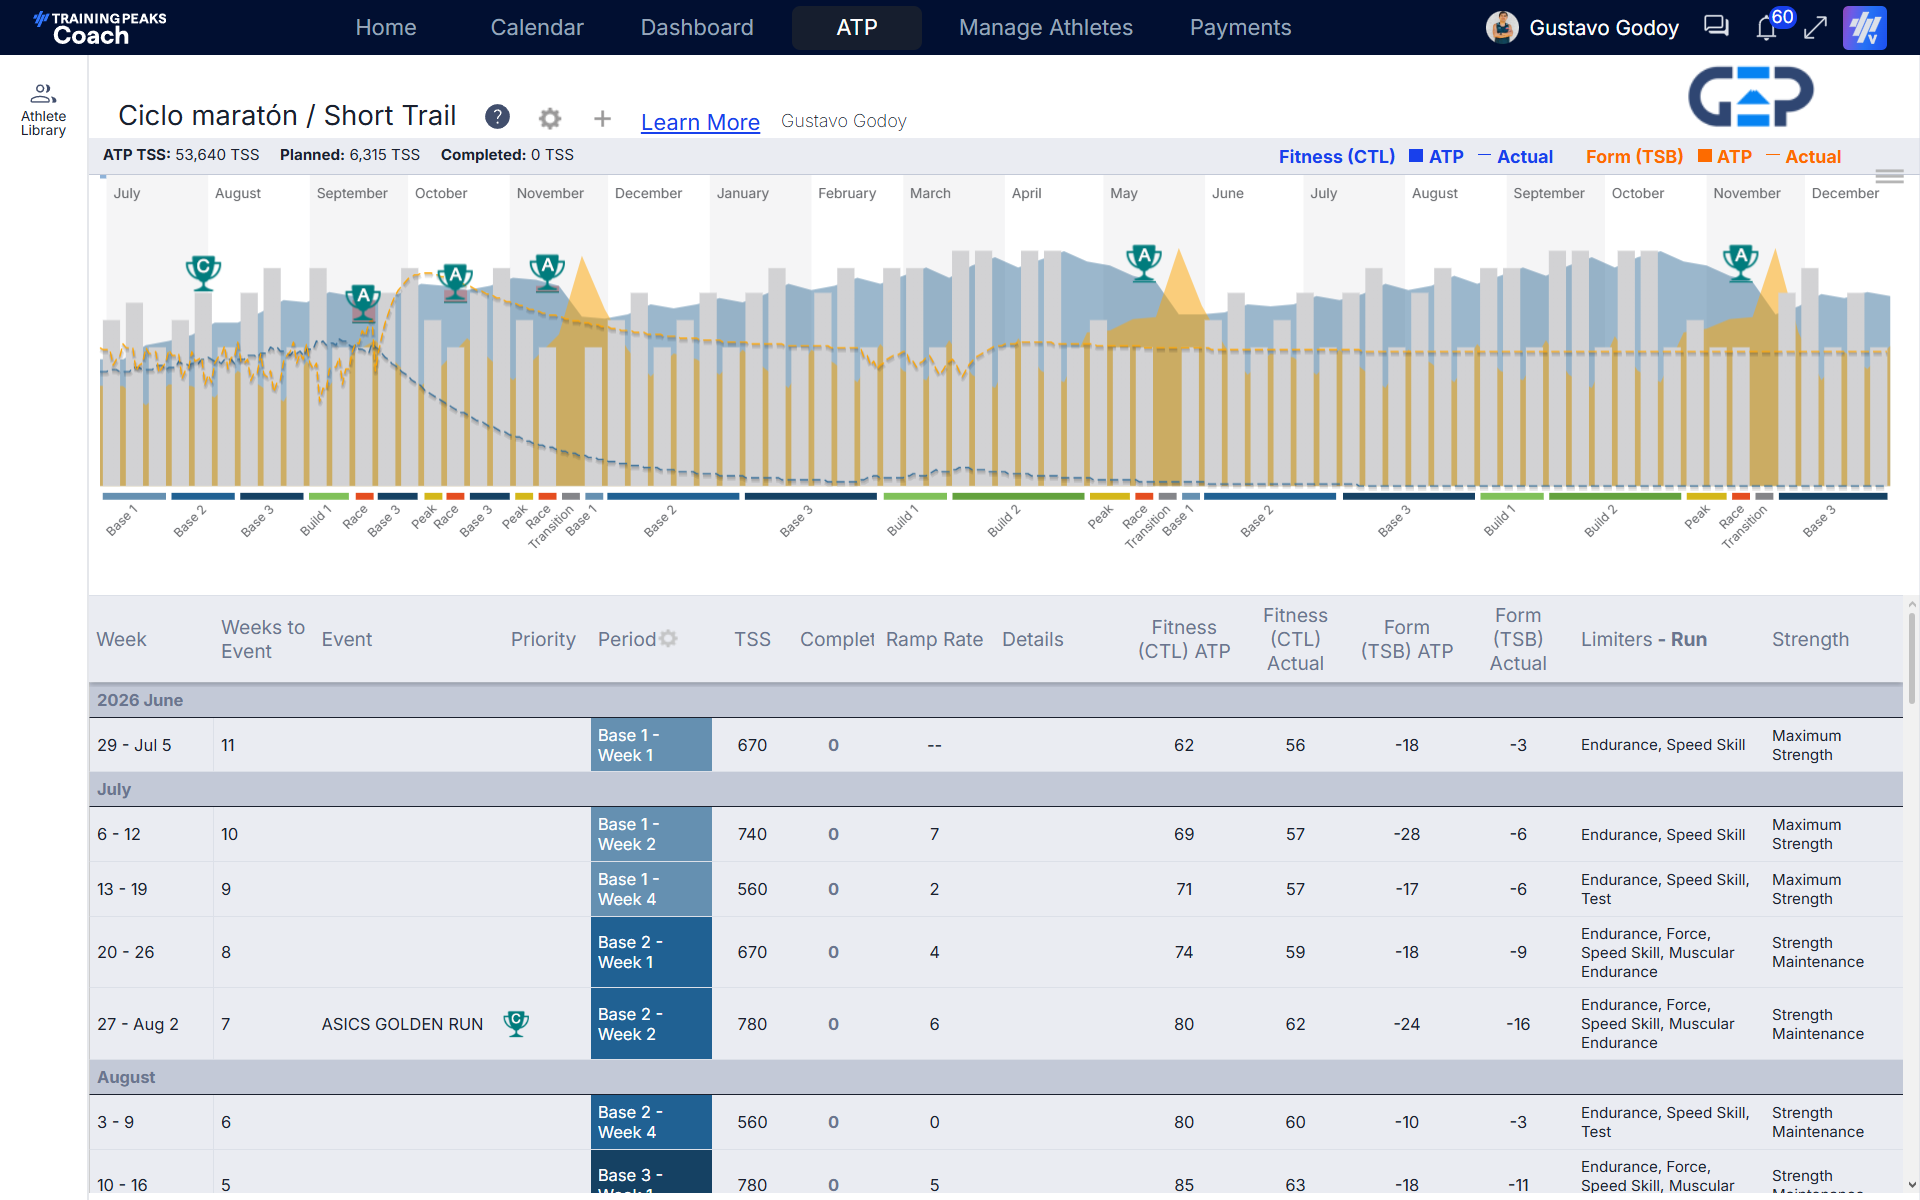Click Base 1 - Week 4 period cell
The image size is (1920, 1200).
pos(651,889)
